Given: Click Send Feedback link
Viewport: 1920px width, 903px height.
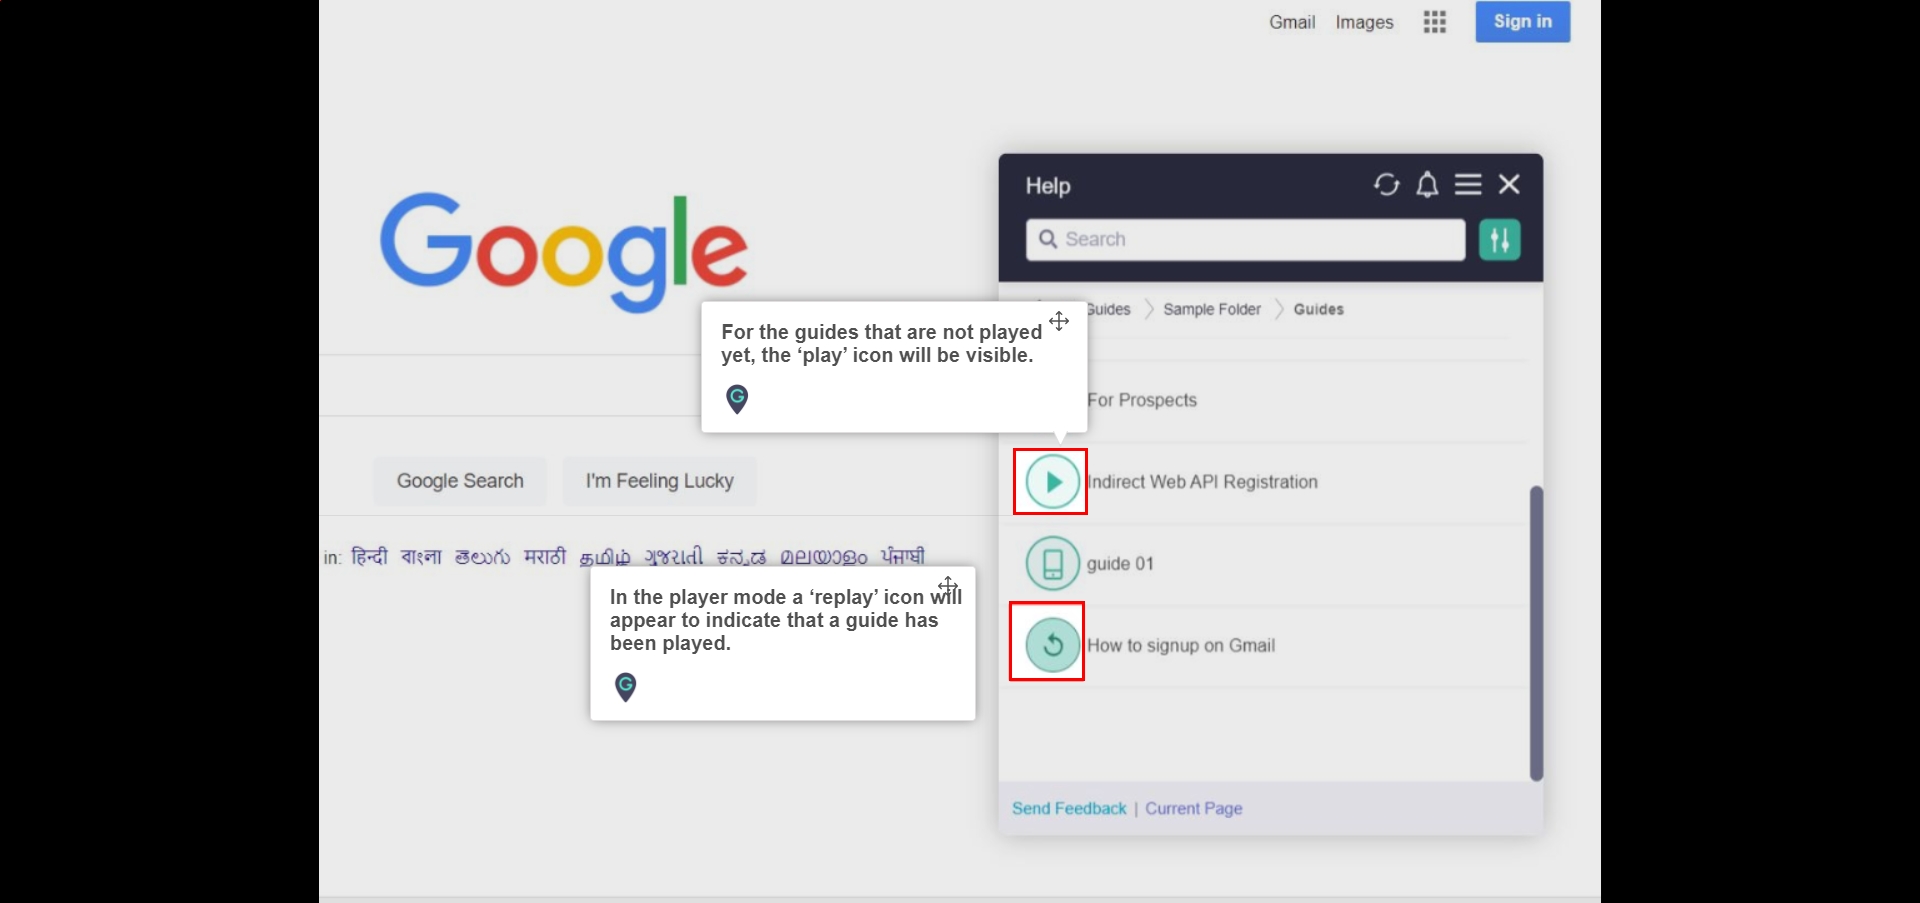Looking at the screenshot, I should 1069,808.
